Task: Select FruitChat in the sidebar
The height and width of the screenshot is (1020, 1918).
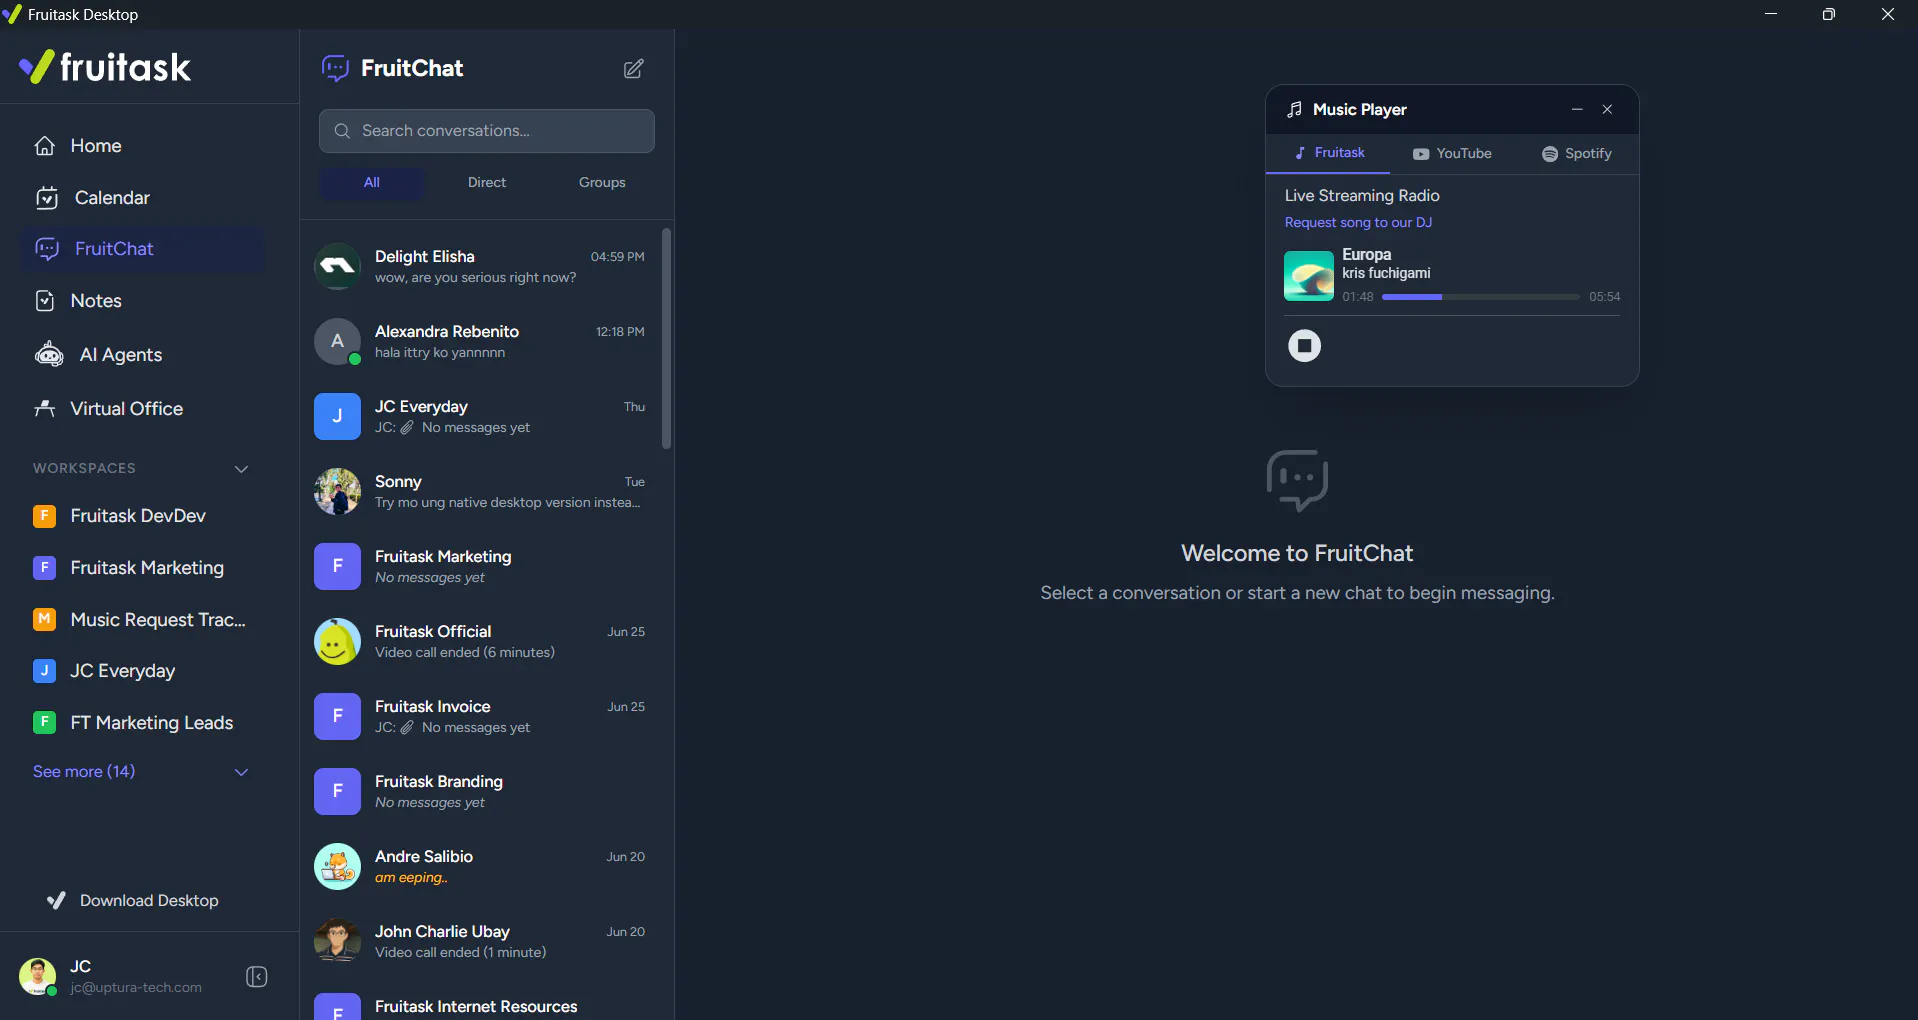Action: click(142, 249)
